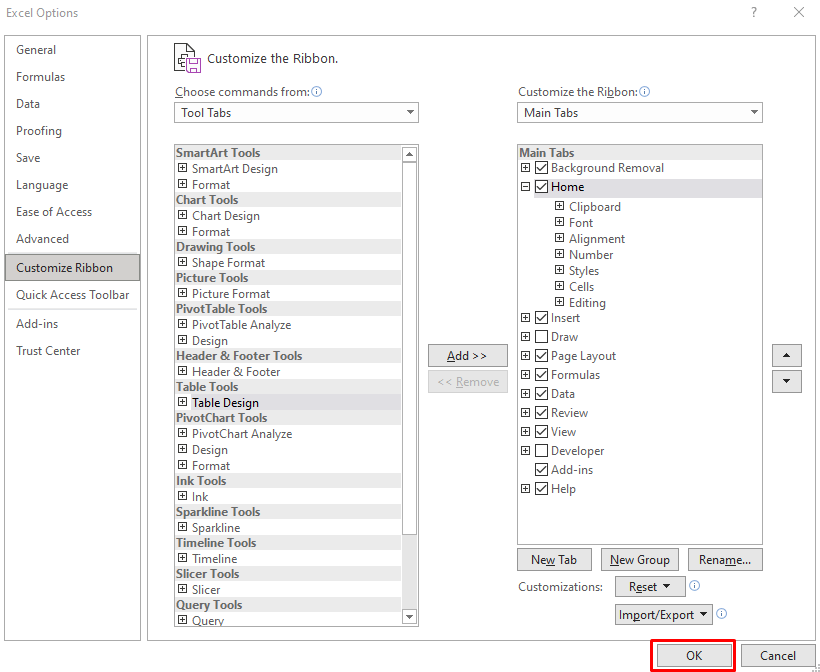820x672 pixels.
Task: Collapse the Home tab tree node
Action: (x=526, y=187)
